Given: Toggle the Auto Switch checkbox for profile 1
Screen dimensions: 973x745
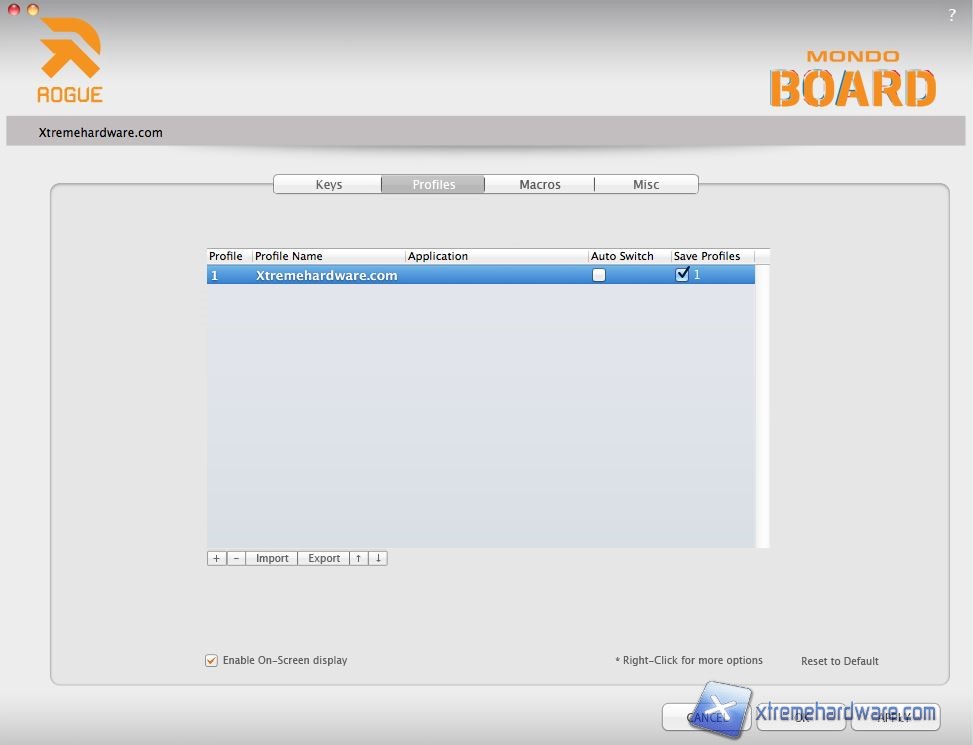Looking at the screenshot, I should pos(599,275).
